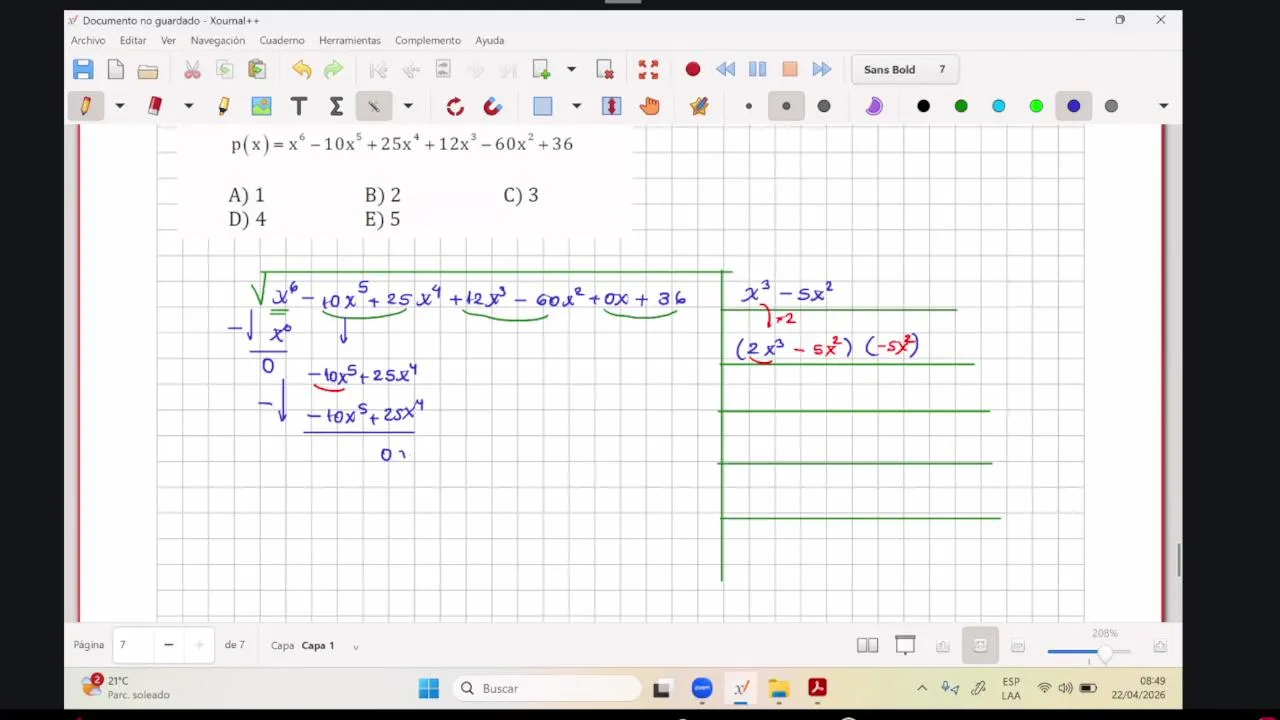Toggle fullscreen mode icon
Viewport: 1280px width, 720px height.
coord(648,69)
